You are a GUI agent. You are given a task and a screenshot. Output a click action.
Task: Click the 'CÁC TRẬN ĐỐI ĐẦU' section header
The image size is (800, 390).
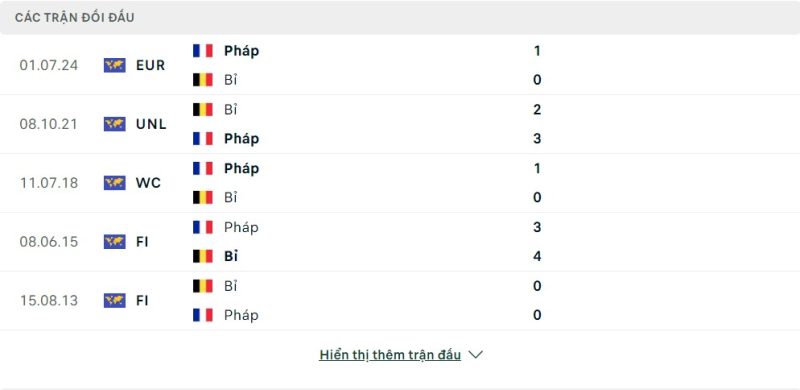coord(74,18)
